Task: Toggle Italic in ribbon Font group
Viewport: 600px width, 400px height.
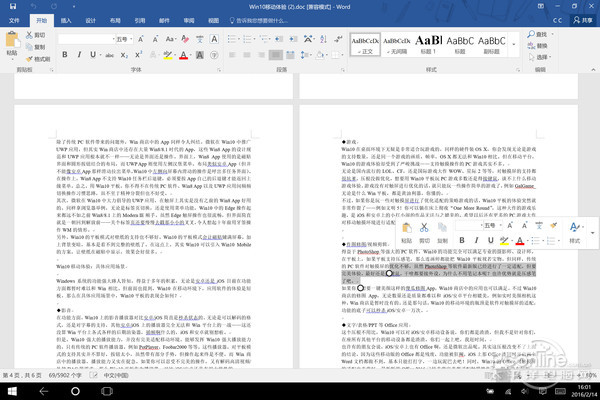Action: (x=79, y=55)
